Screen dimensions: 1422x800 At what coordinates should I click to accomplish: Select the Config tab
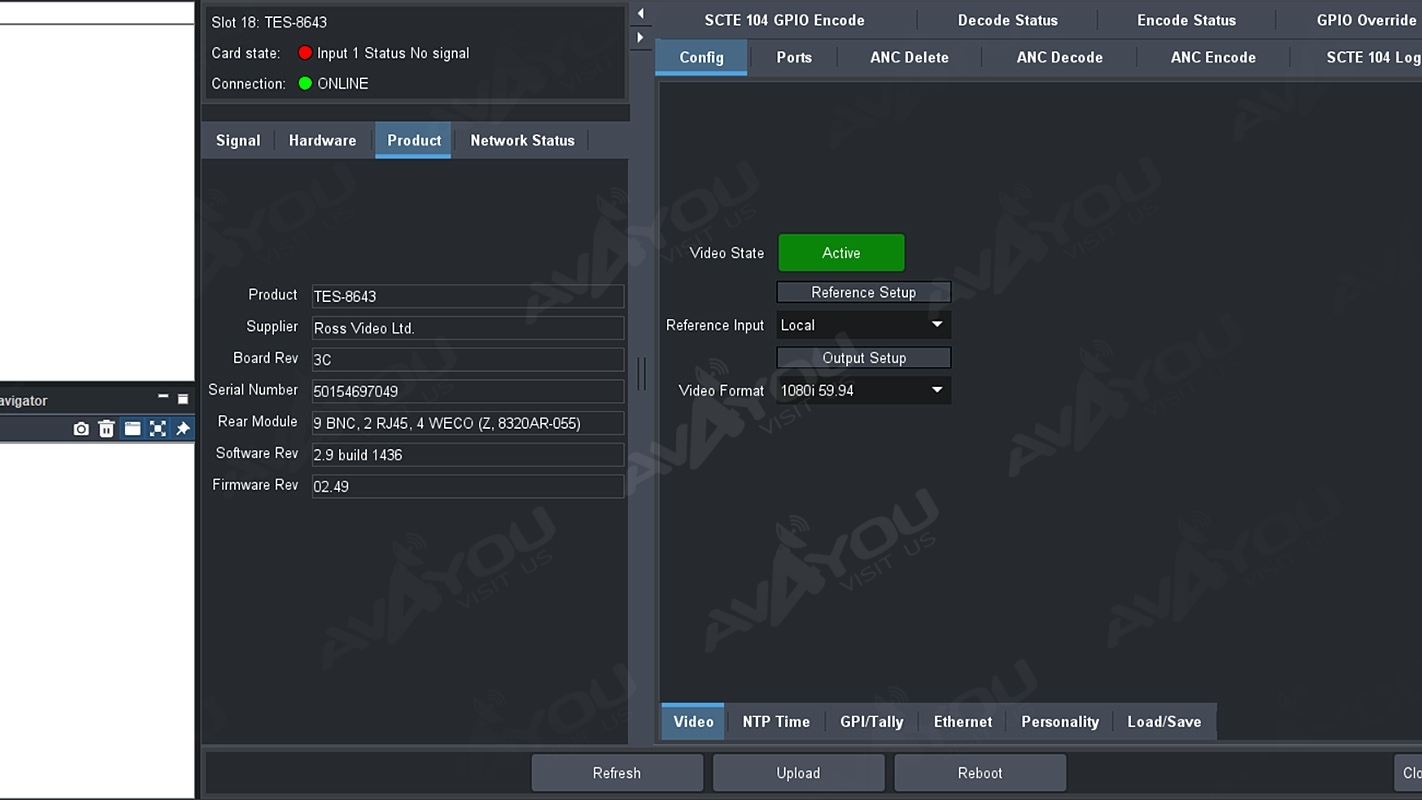pyautogui.click(x=701, y=57)
